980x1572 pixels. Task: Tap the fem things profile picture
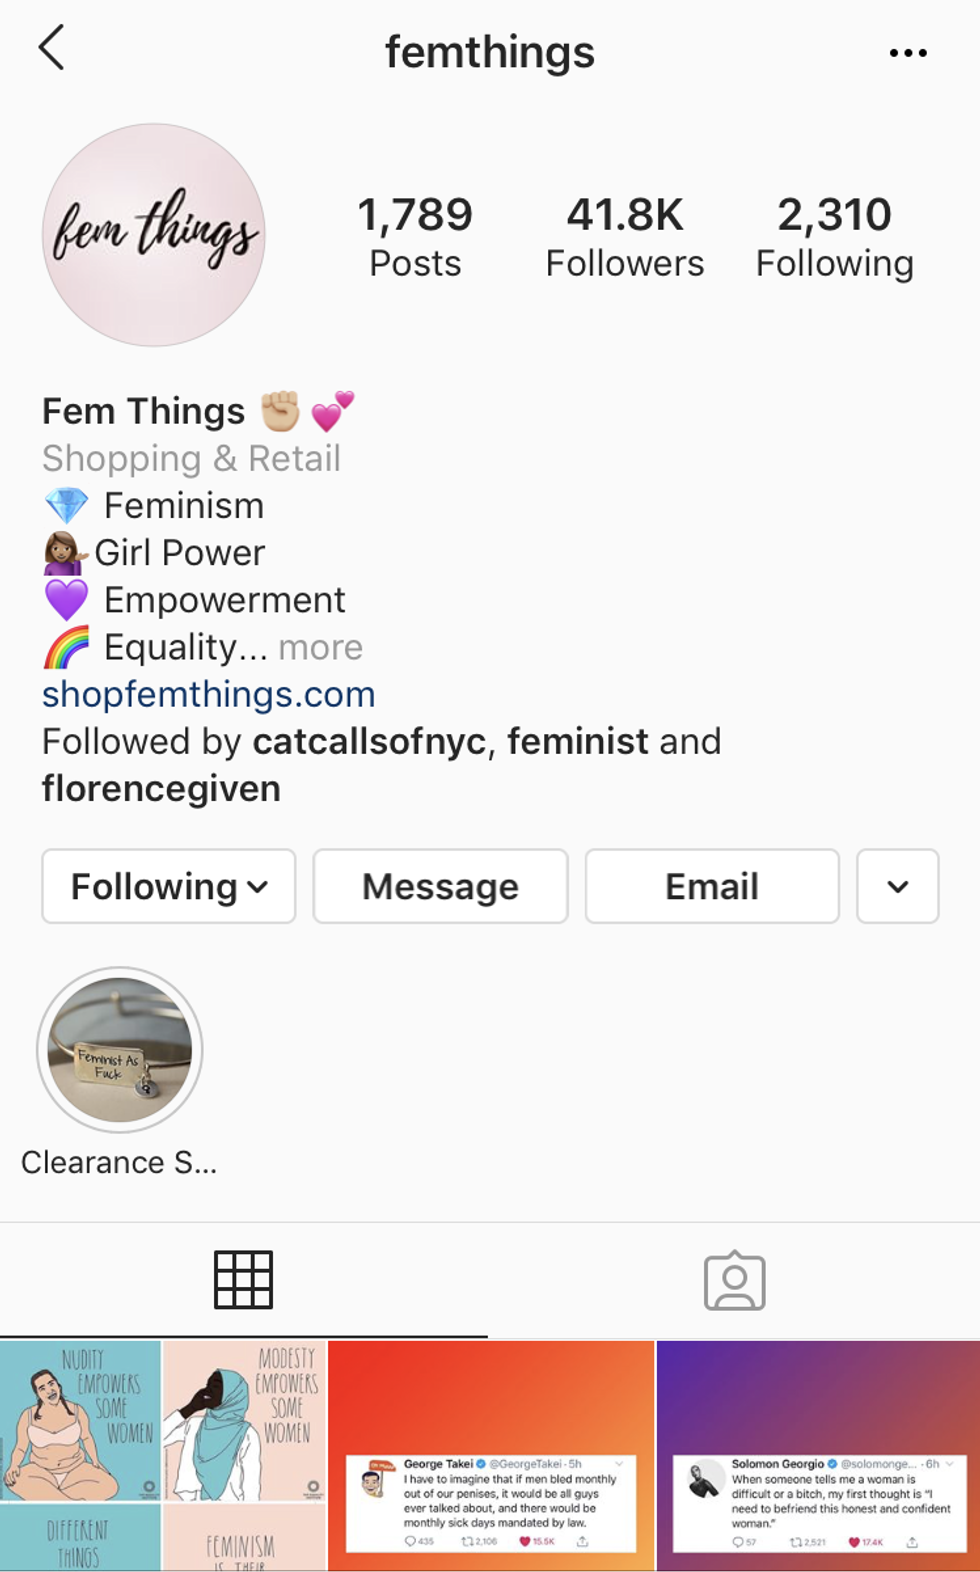click(x=154, y=236)
